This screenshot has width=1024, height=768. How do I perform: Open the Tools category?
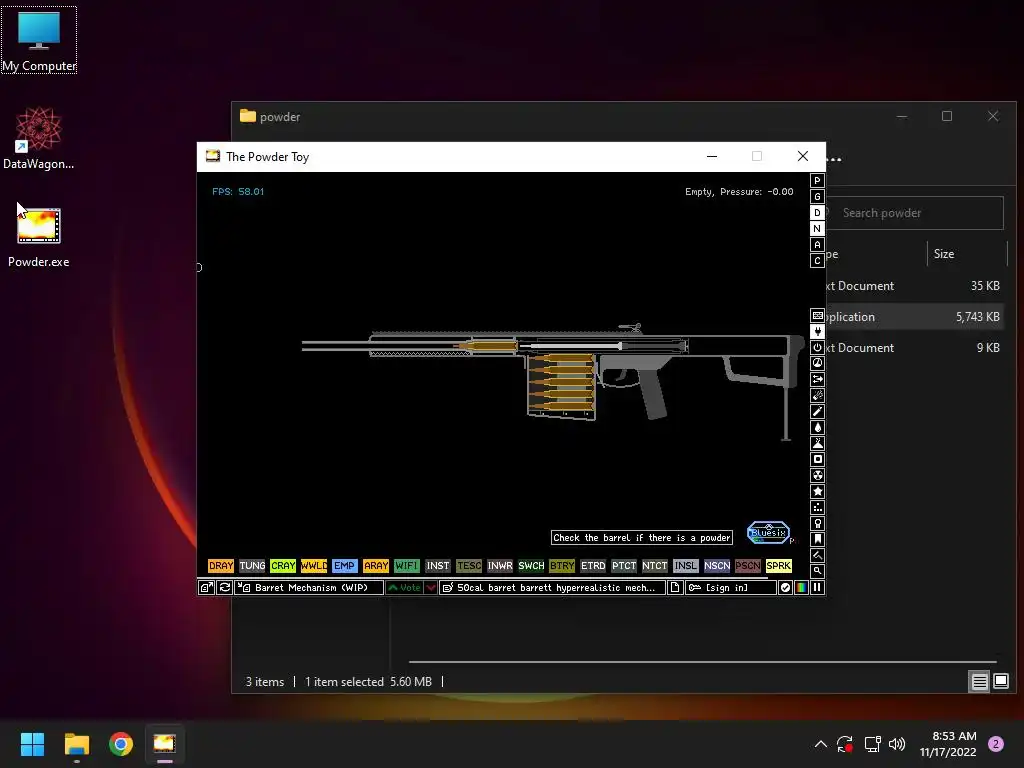tap(817, 523)
